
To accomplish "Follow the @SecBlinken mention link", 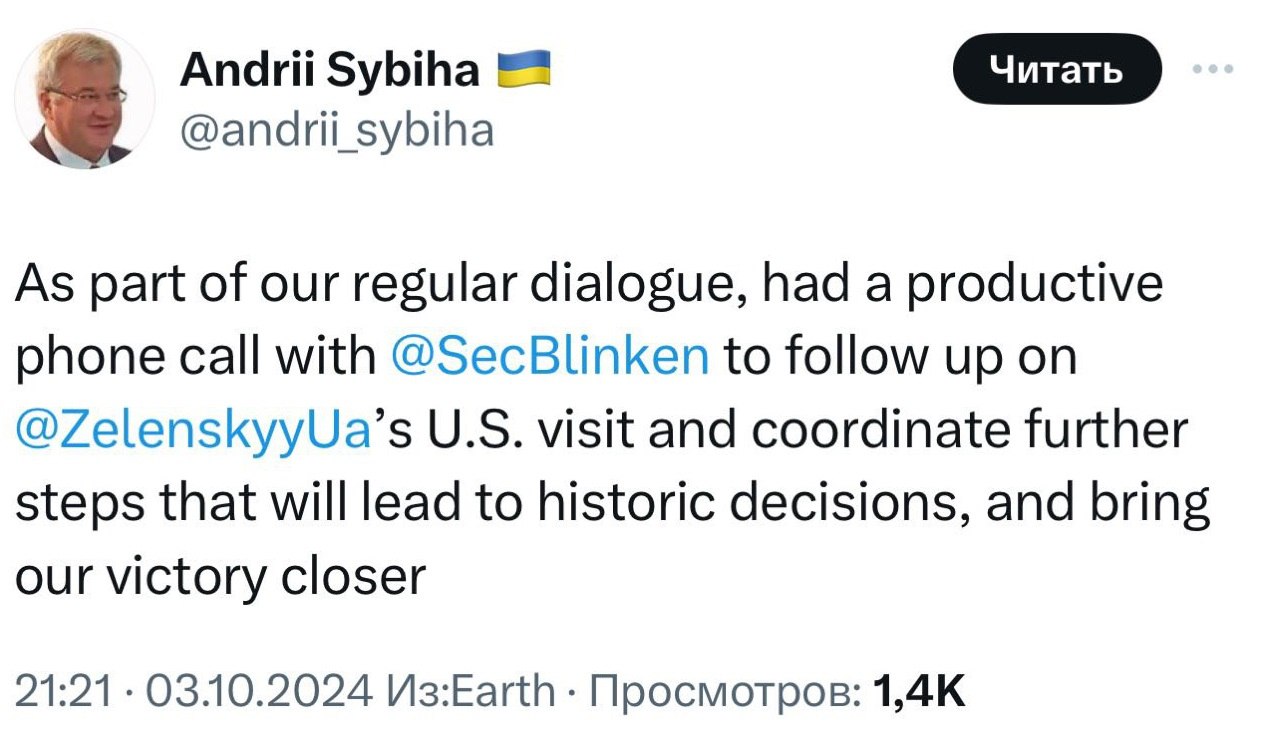I will [x=547, y=357].
